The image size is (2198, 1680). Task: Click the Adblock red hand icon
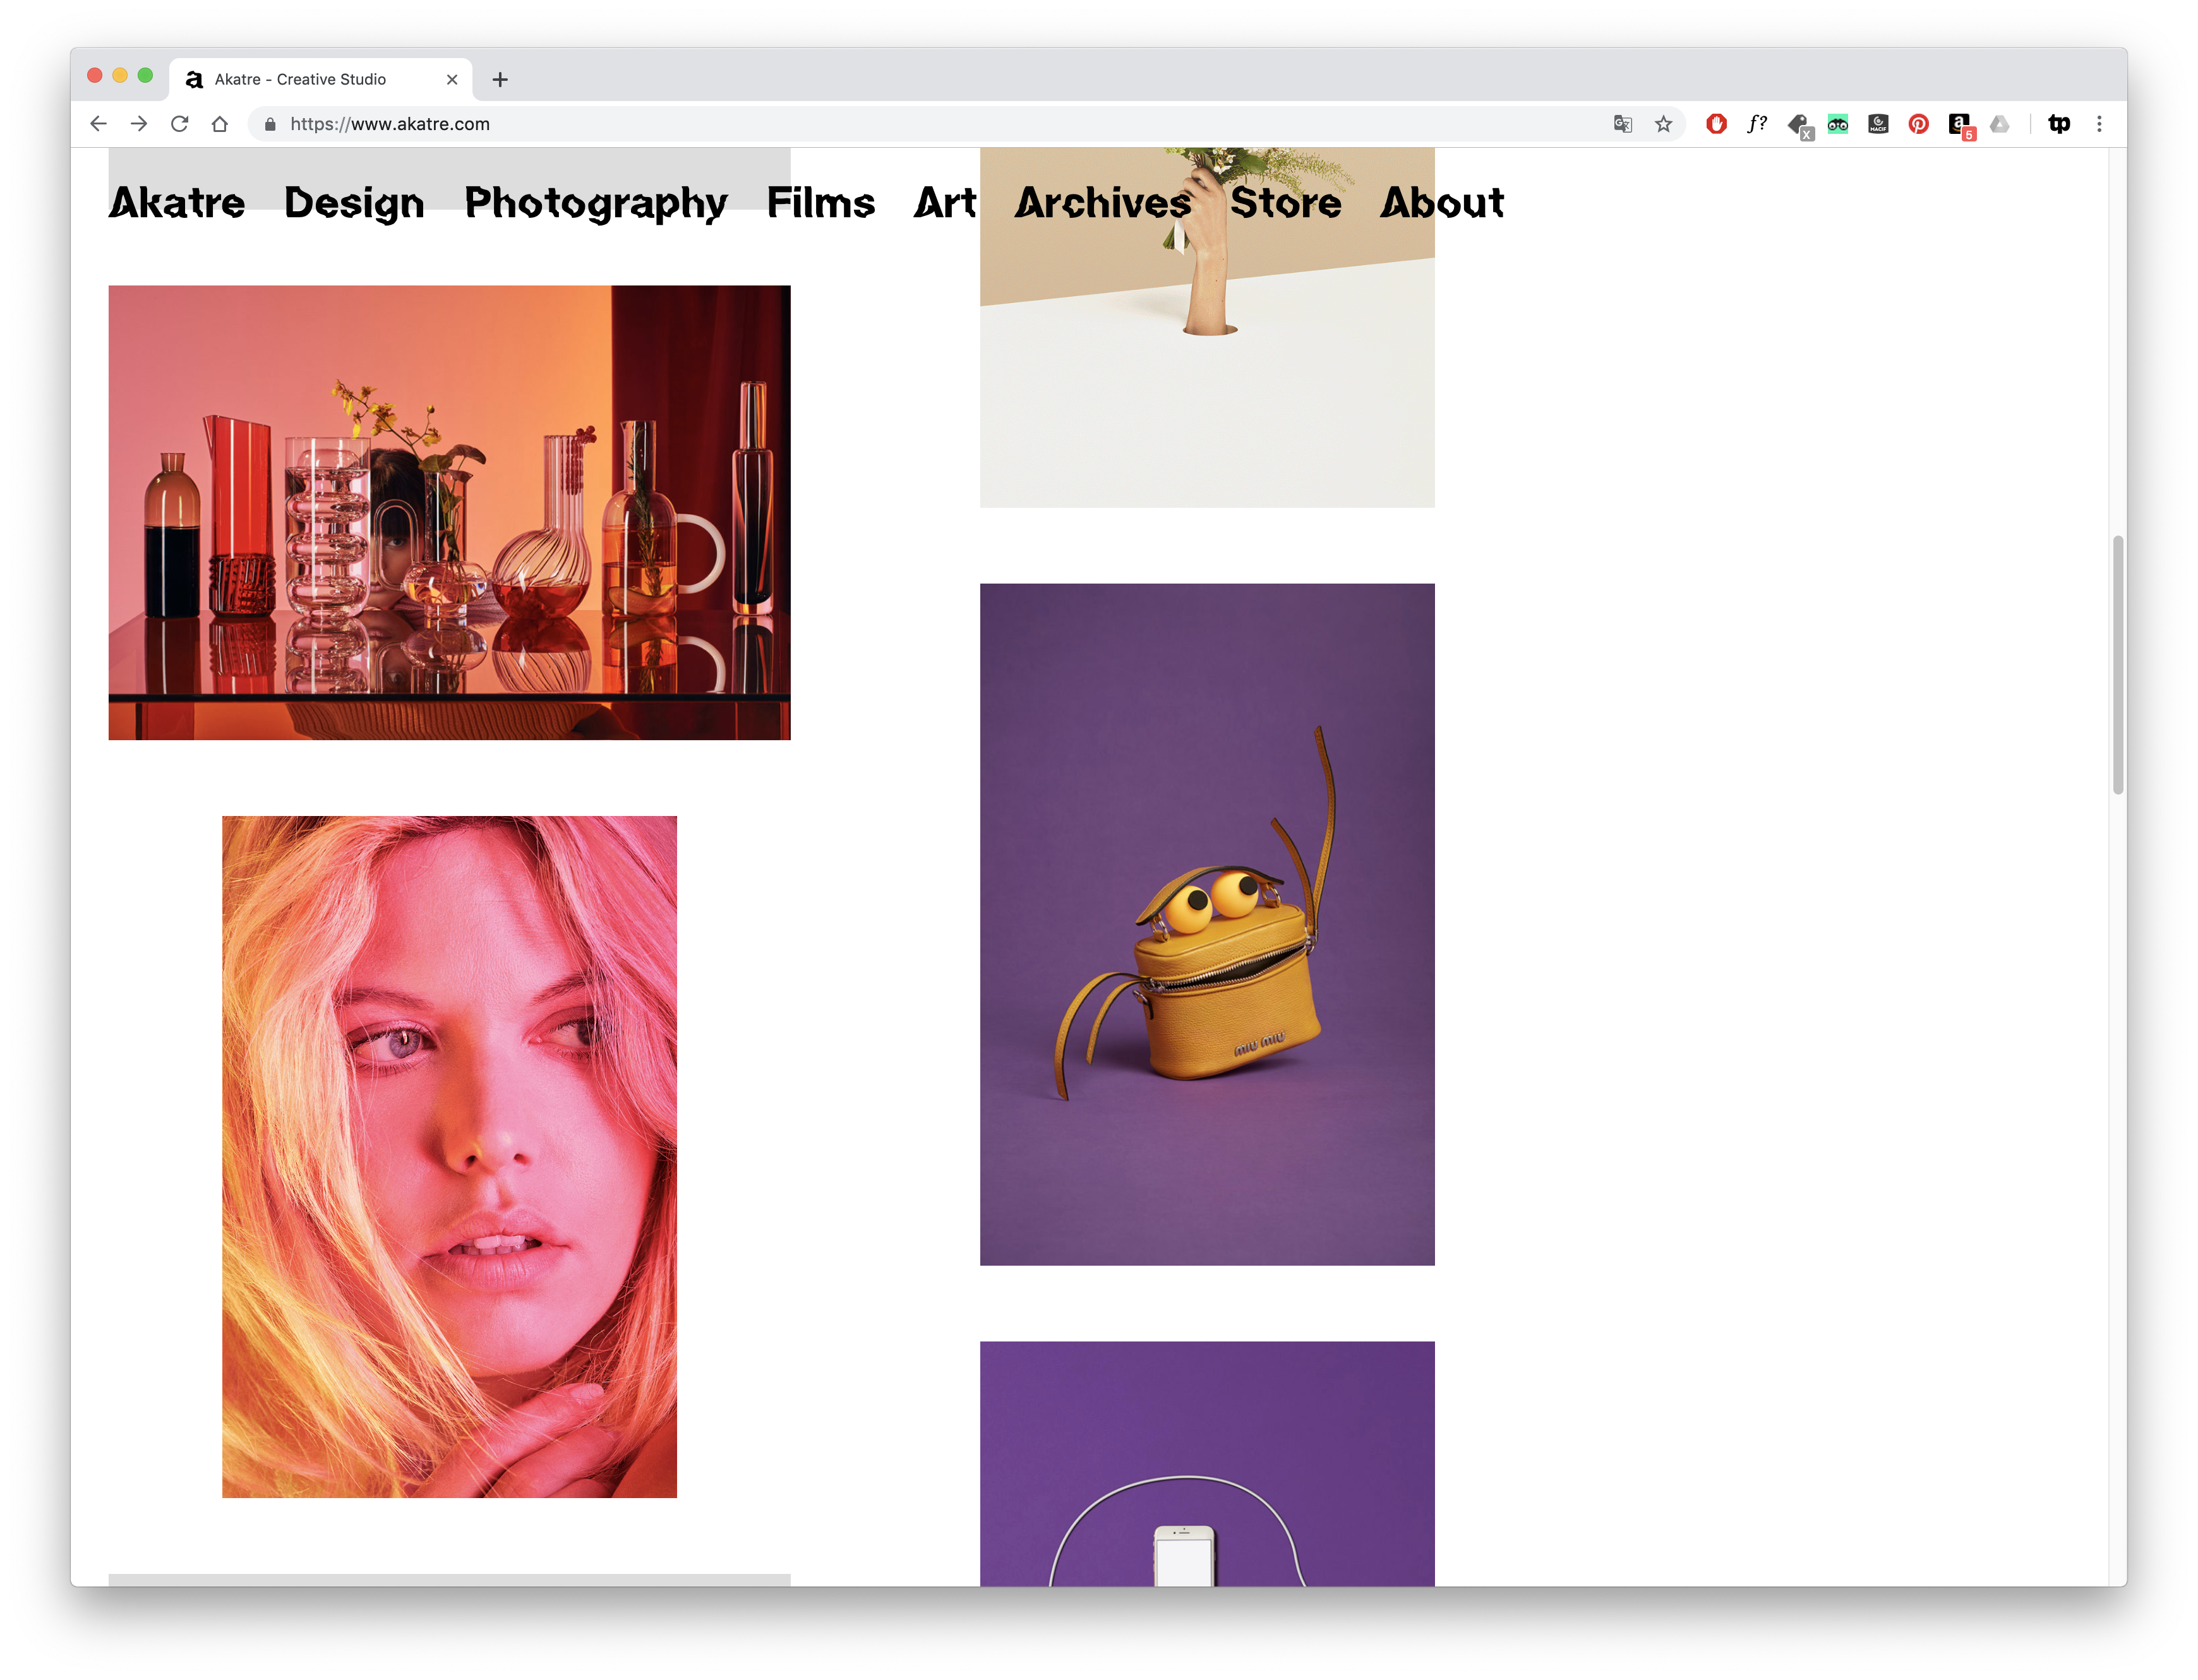(x=1716, y=124)
